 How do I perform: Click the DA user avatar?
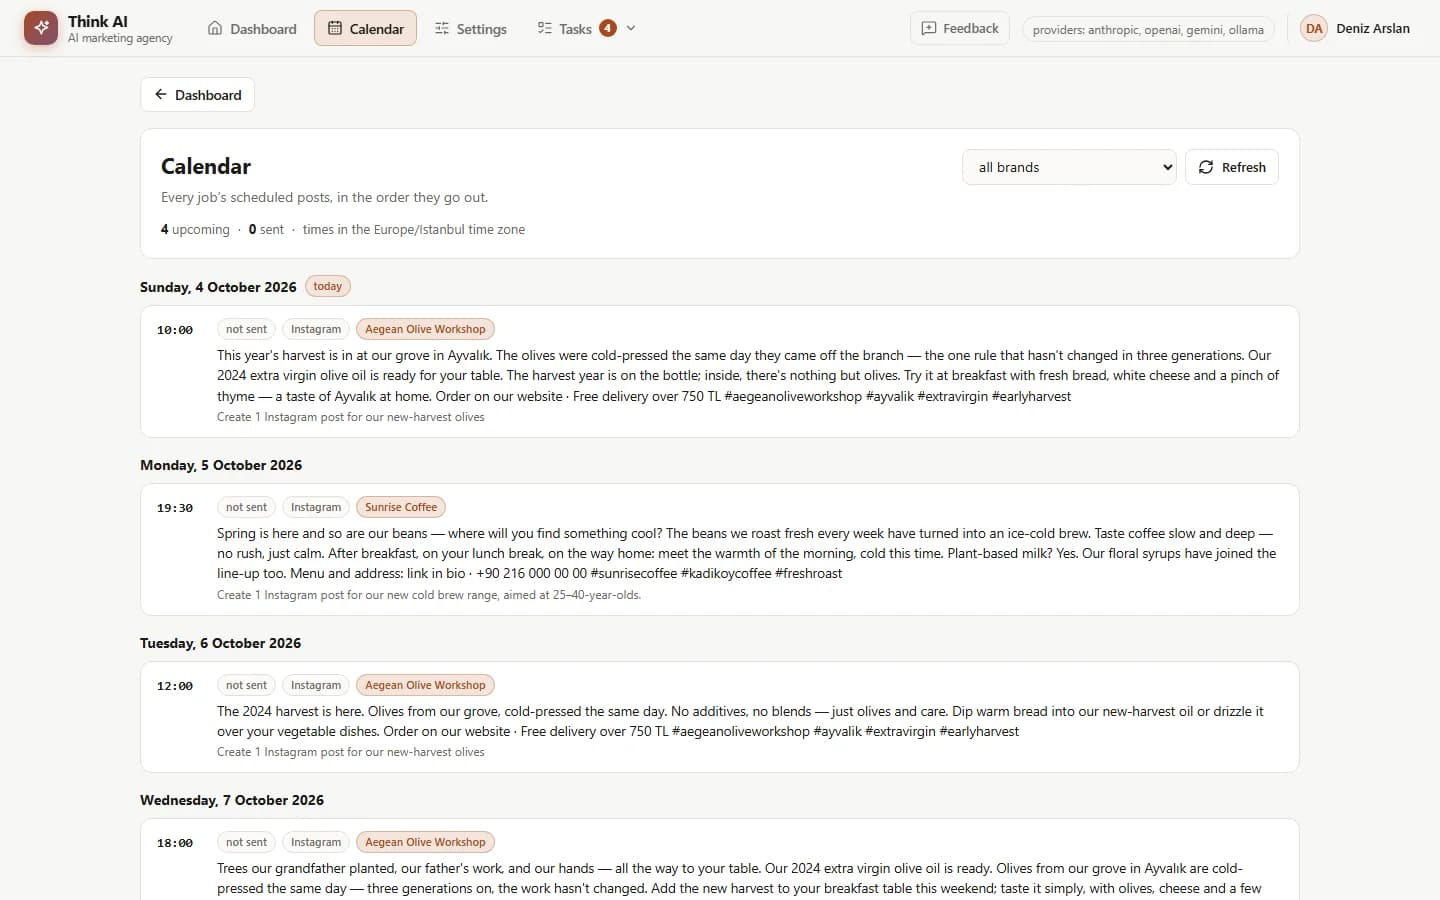coord(1314,28)
